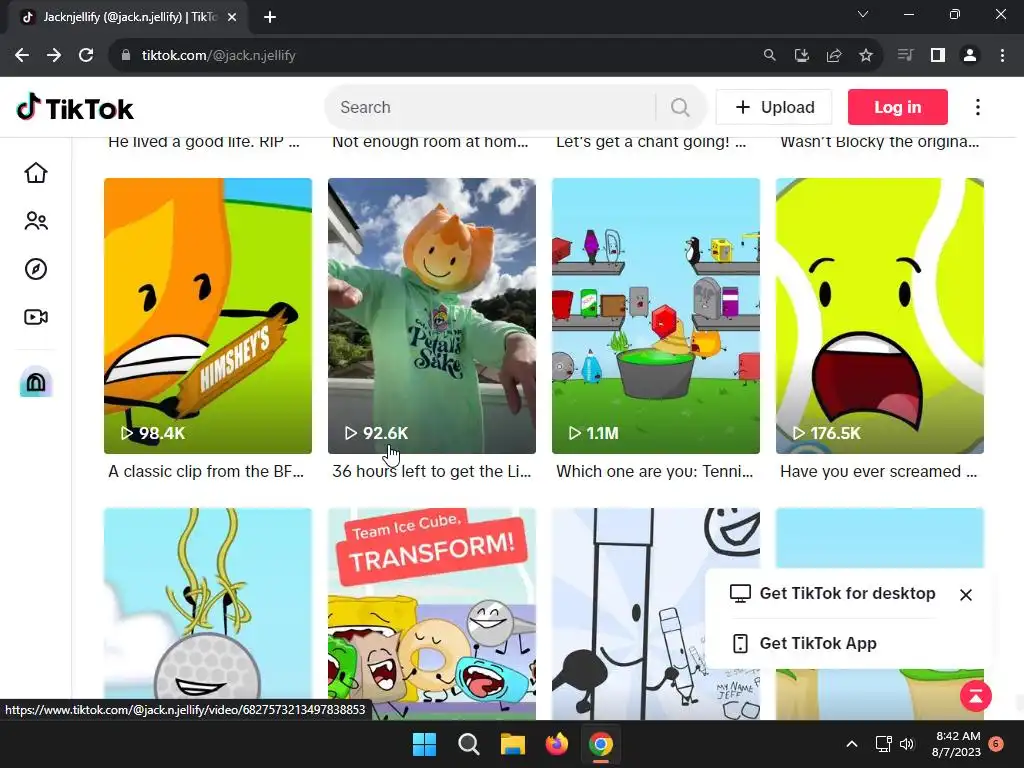Show hidden system tray icons

click(852, 744)
